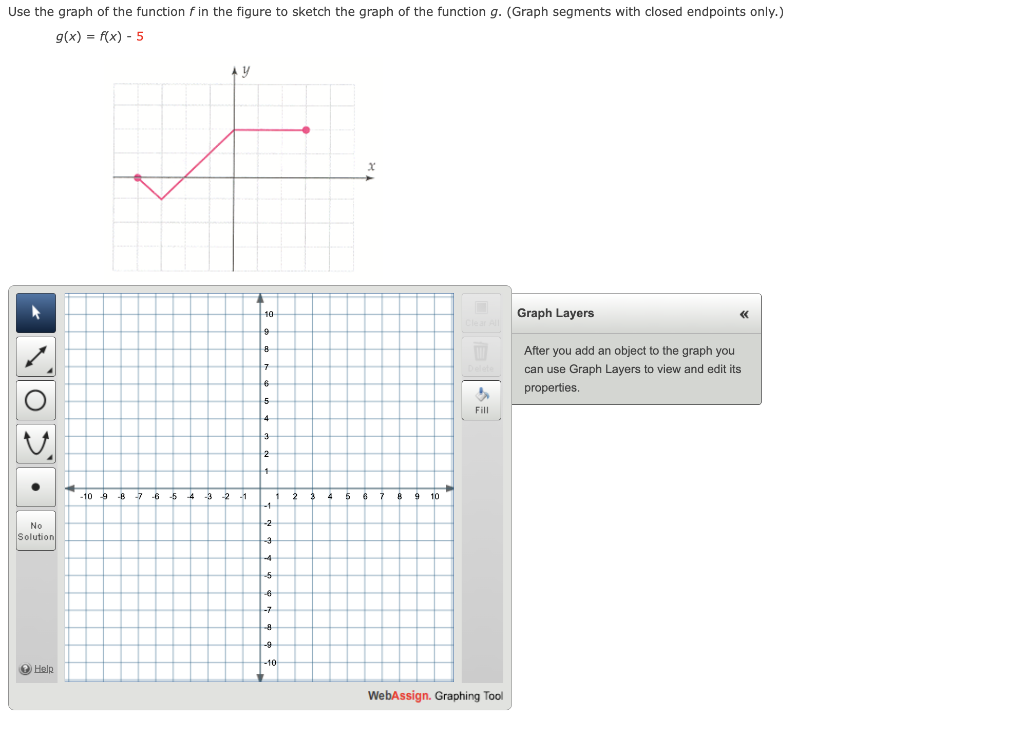
Task: Click the WebAssign Graphing Tool label
Action: pos(435,696)
